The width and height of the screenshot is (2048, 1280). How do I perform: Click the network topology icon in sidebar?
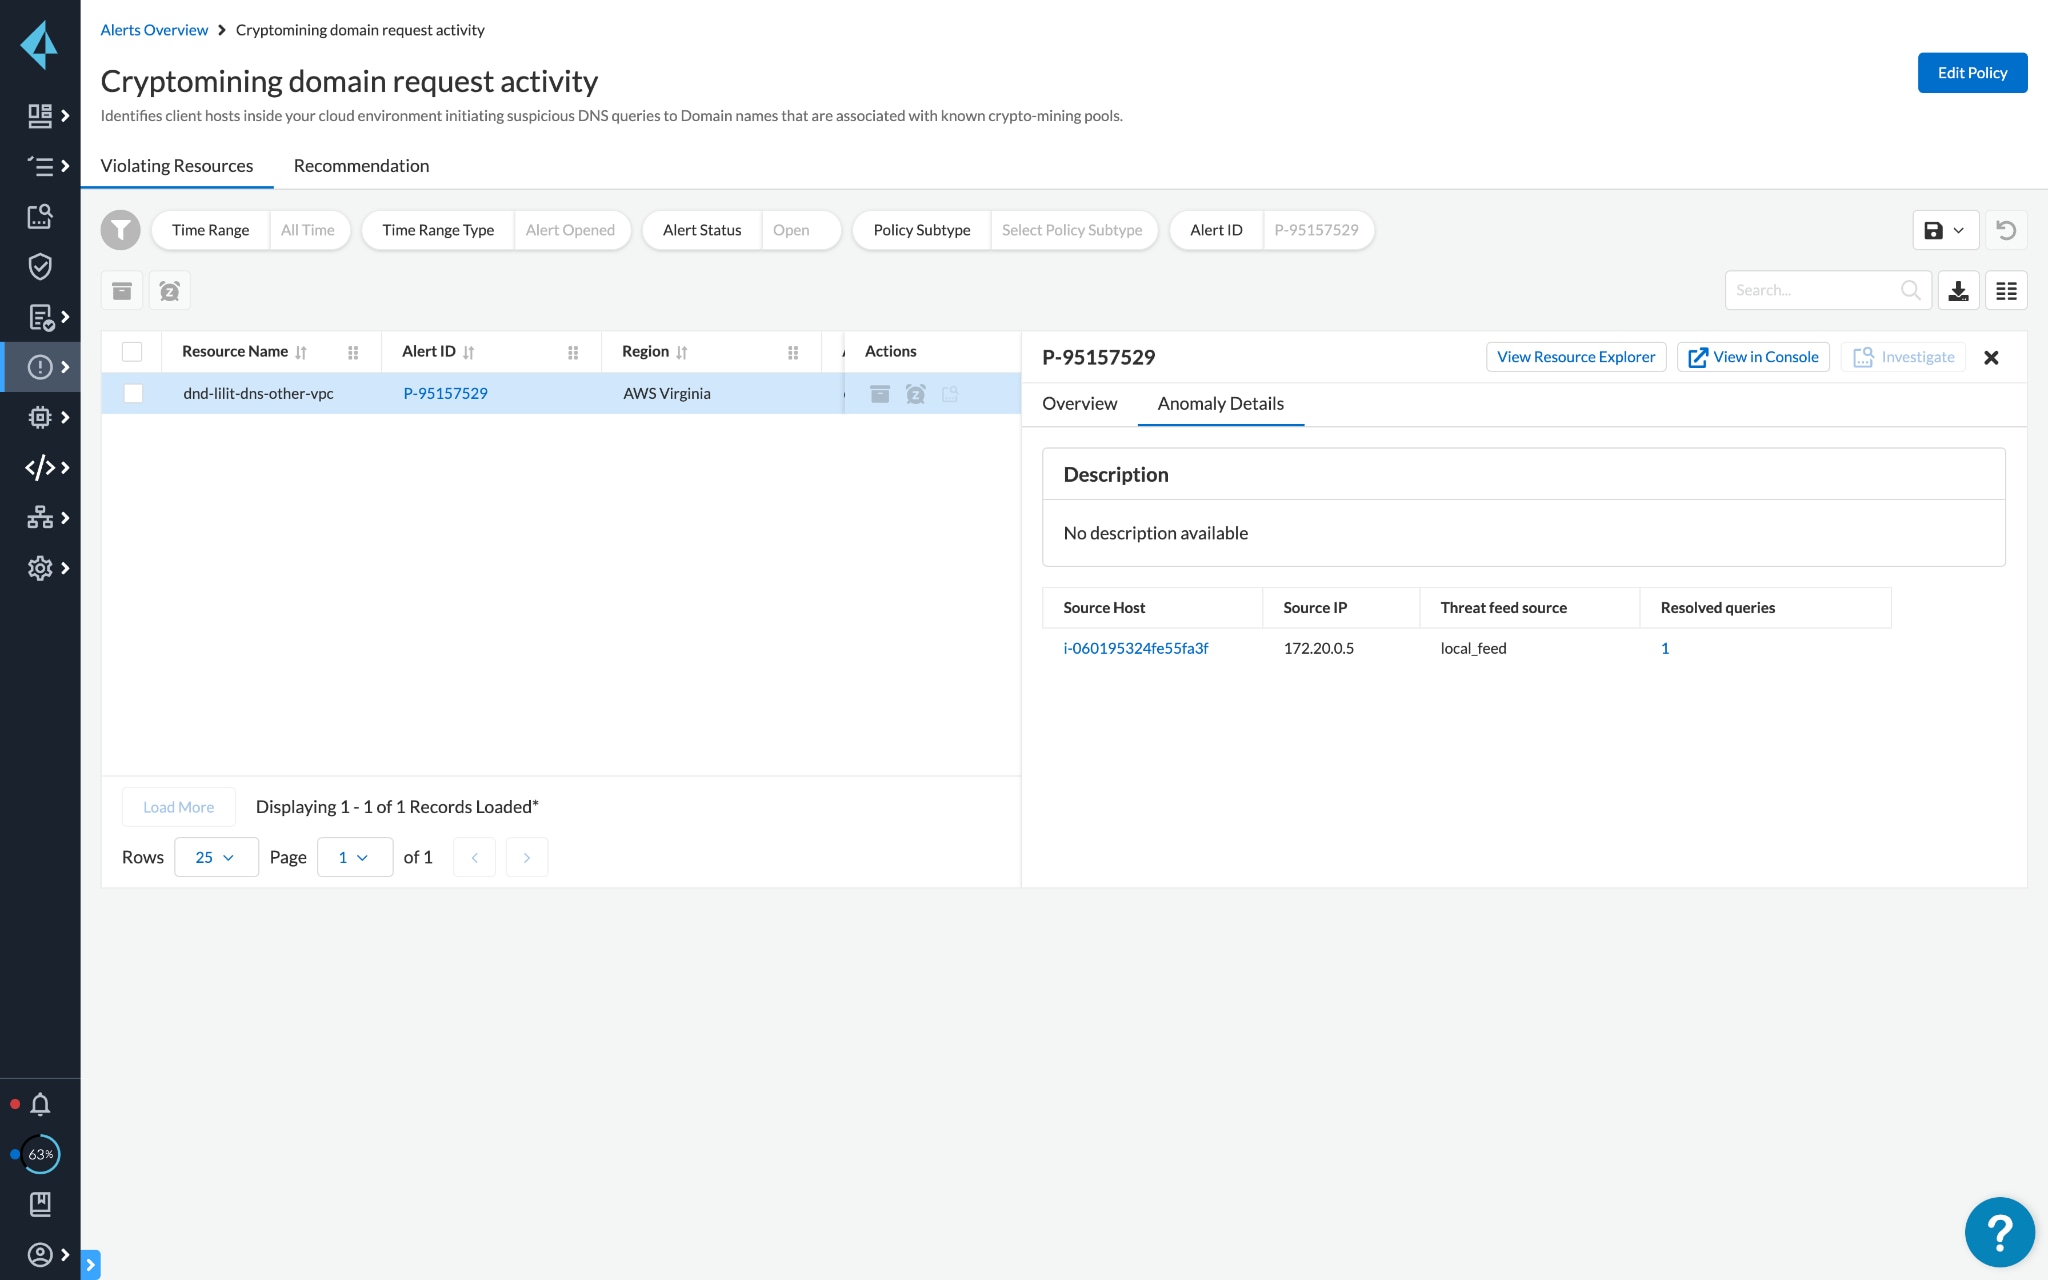tap(40, 518)
